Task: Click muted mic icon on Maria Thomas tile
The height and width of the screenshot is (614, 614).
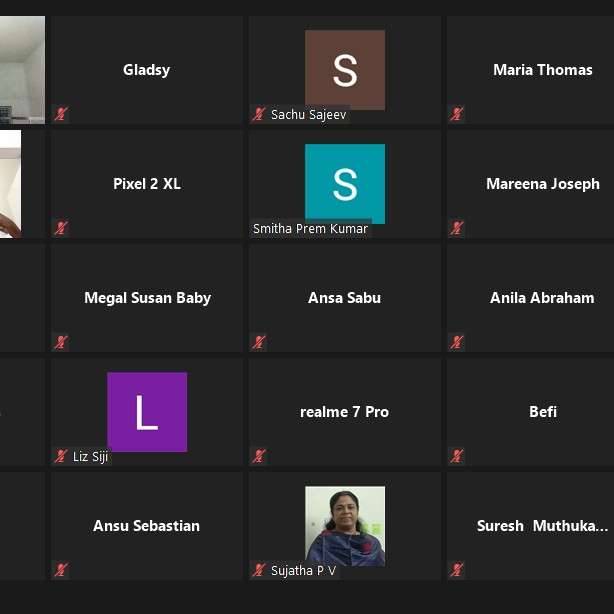Action: (x=457, y=114)
